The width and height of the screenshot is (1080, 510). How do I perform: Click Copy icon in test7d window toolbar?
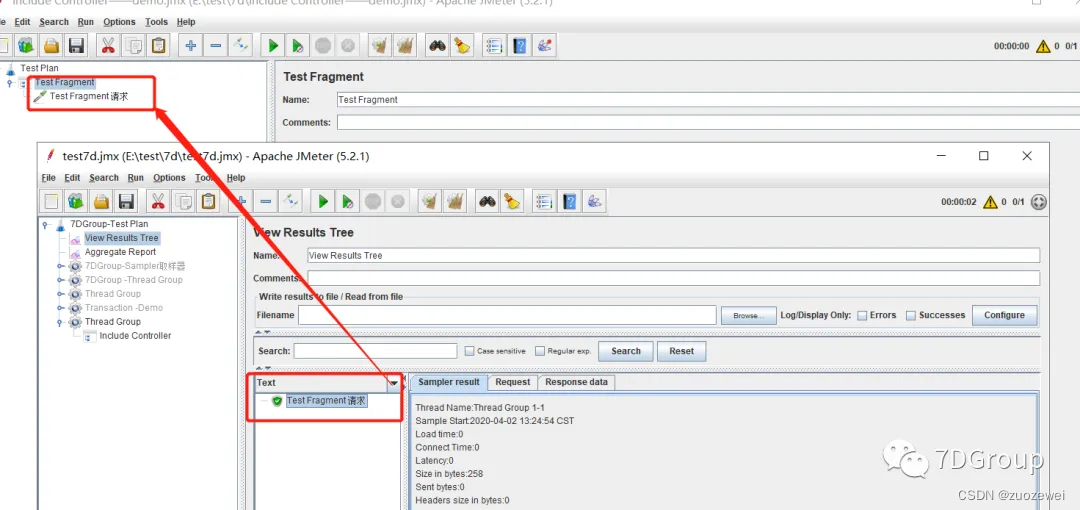tap(183, 202)
